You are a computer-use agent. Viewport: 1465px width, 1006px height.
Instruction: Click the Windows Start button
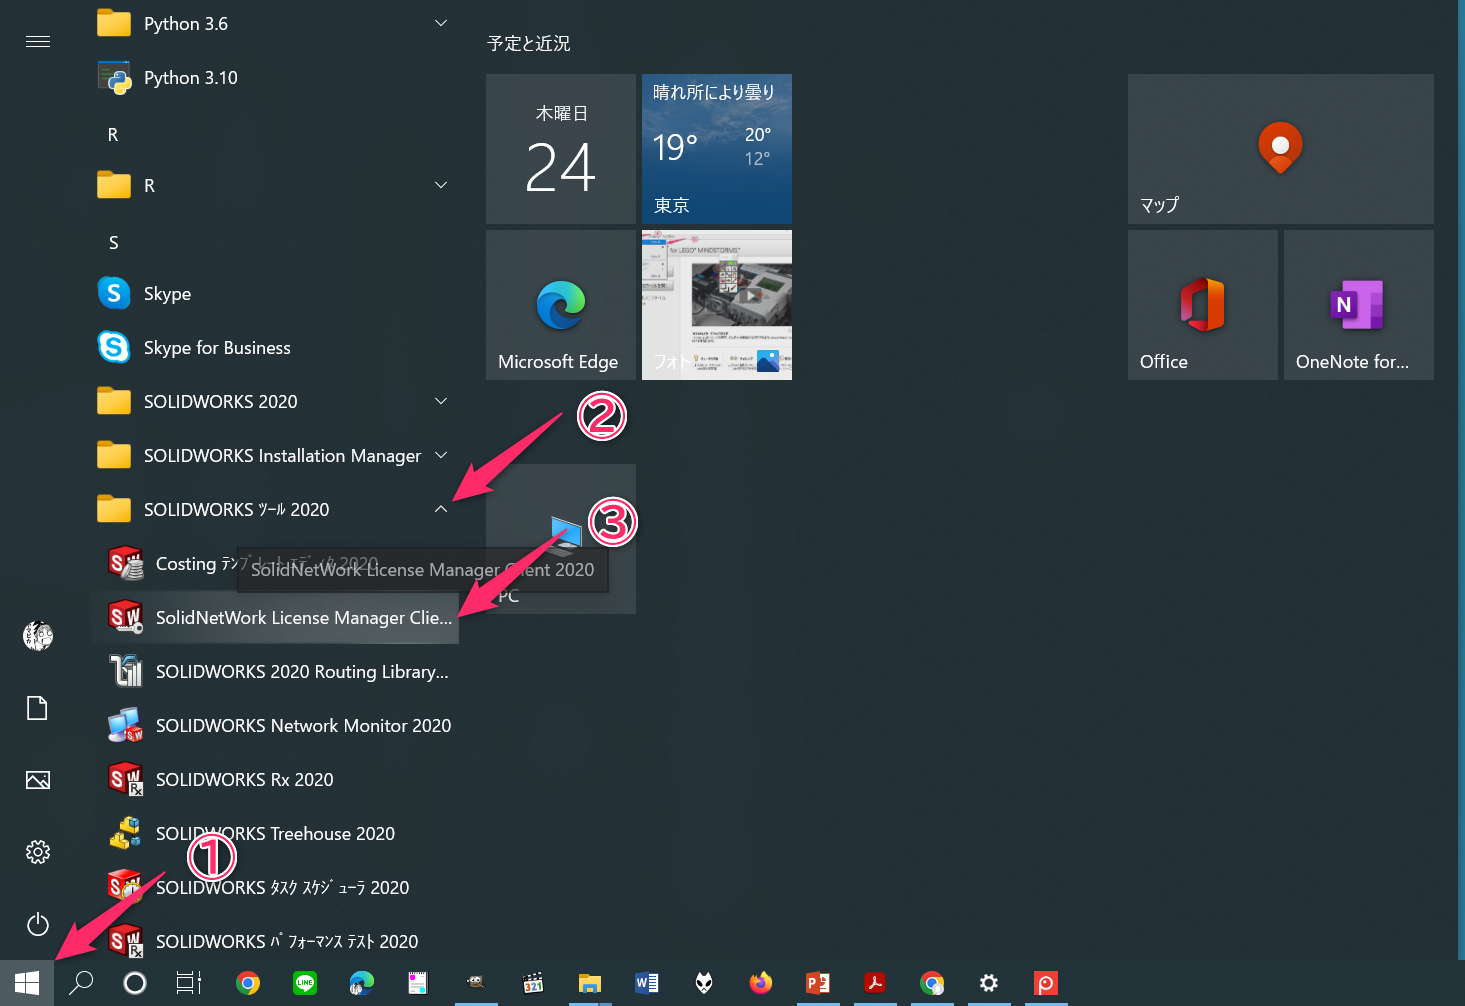[x=27, y=983]
